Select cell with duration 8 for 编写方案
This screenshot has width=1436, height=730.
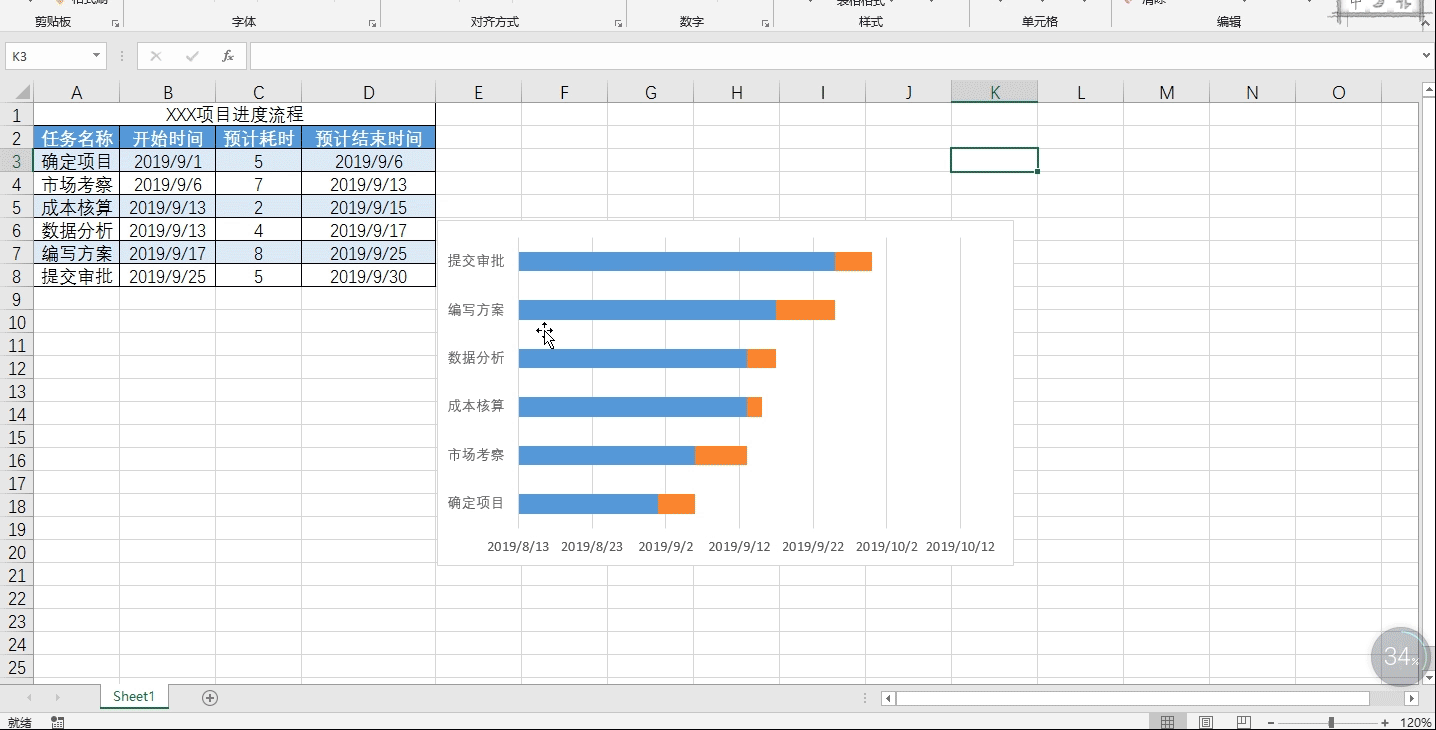coord(258,253)
